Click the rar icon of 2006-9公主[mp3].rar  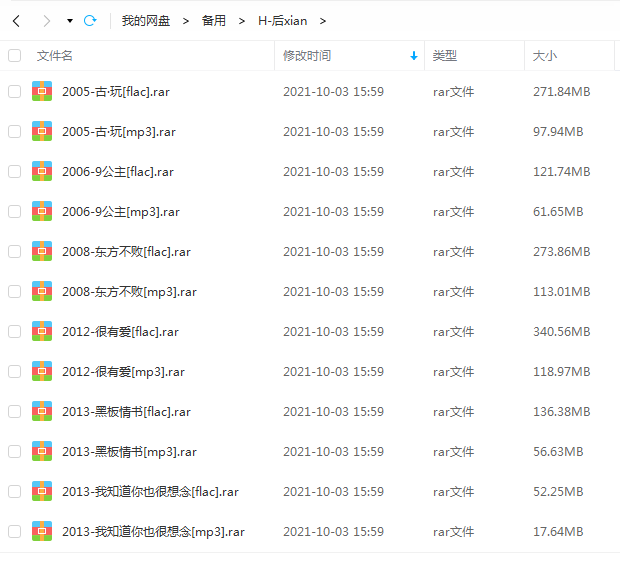click(x=42, y=211)
